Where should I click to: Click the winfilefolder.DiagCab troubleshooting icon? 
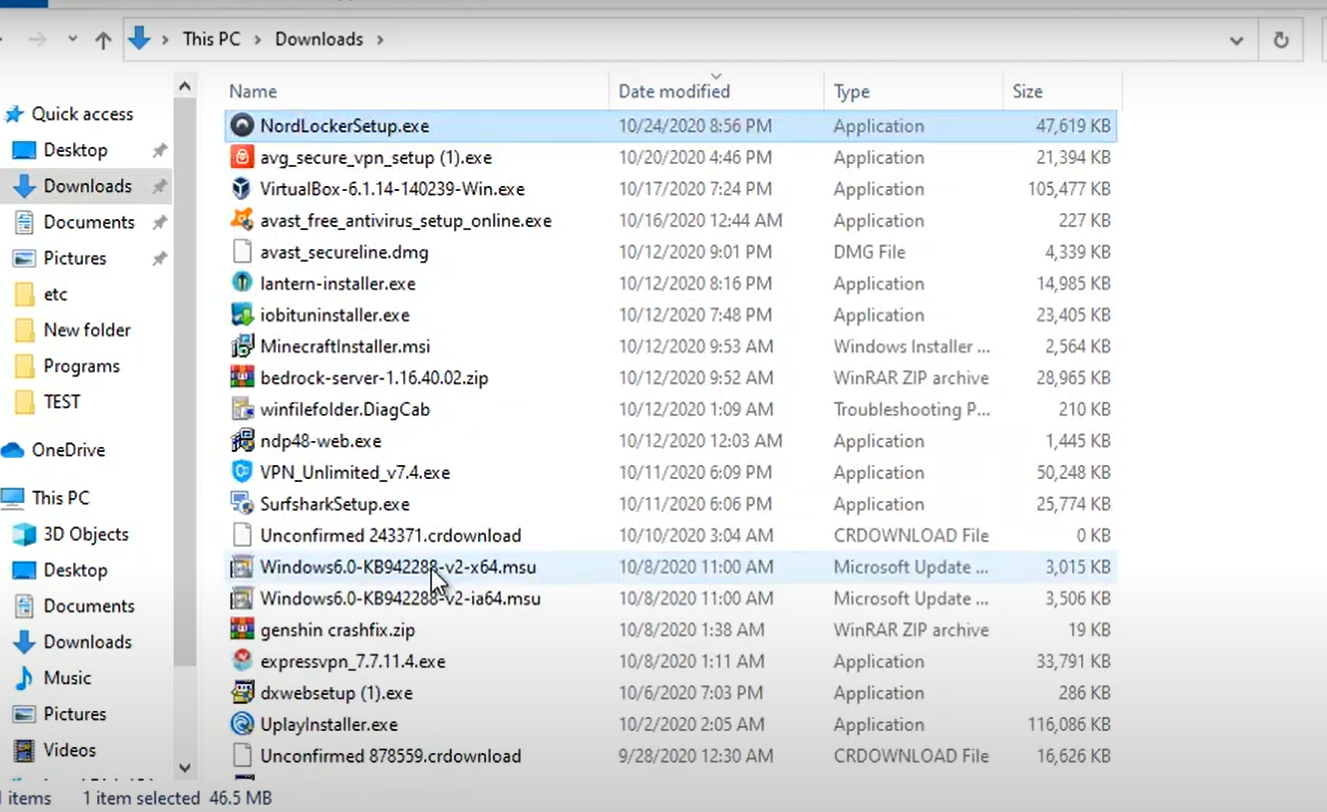[x=241, y=409]
